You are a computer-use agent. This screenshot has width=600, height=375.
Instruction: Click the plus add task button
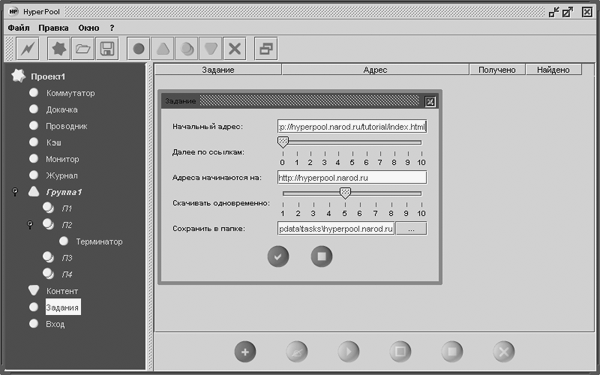[245, 351]
